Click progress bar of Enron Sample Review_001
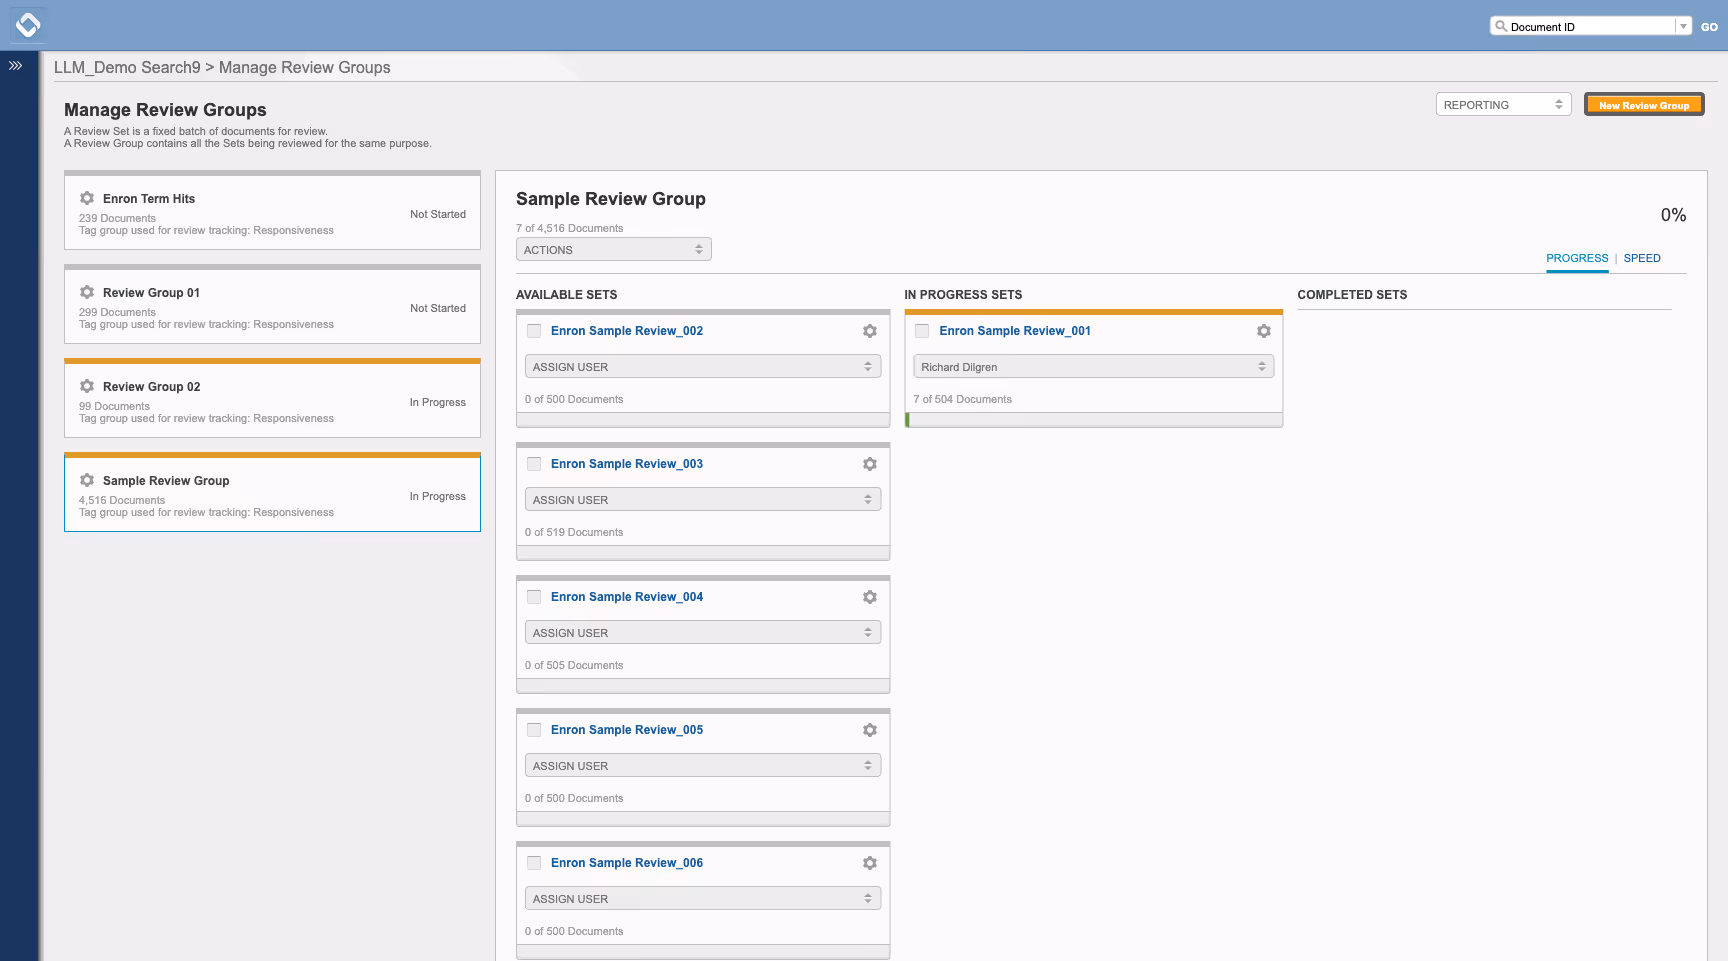The width and height of the screenshot is (1728, 961). point(1094,420)
